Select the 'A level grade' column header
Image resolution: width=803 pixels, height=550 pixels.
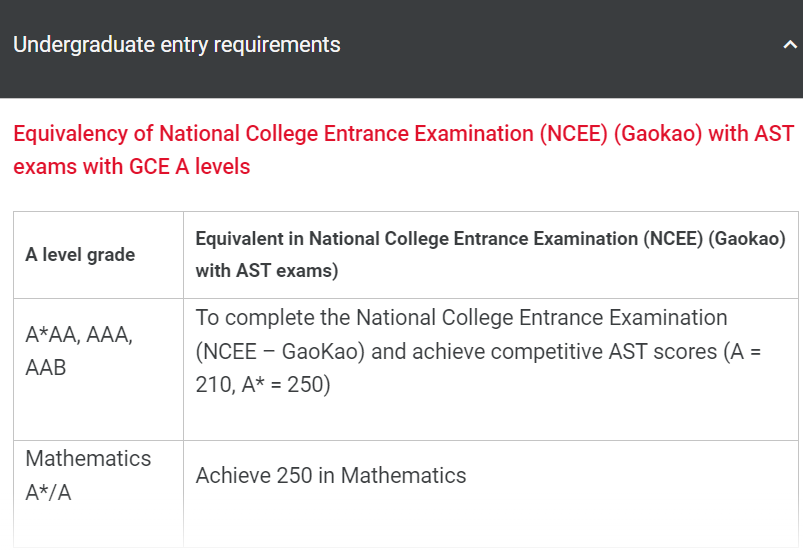80,255
